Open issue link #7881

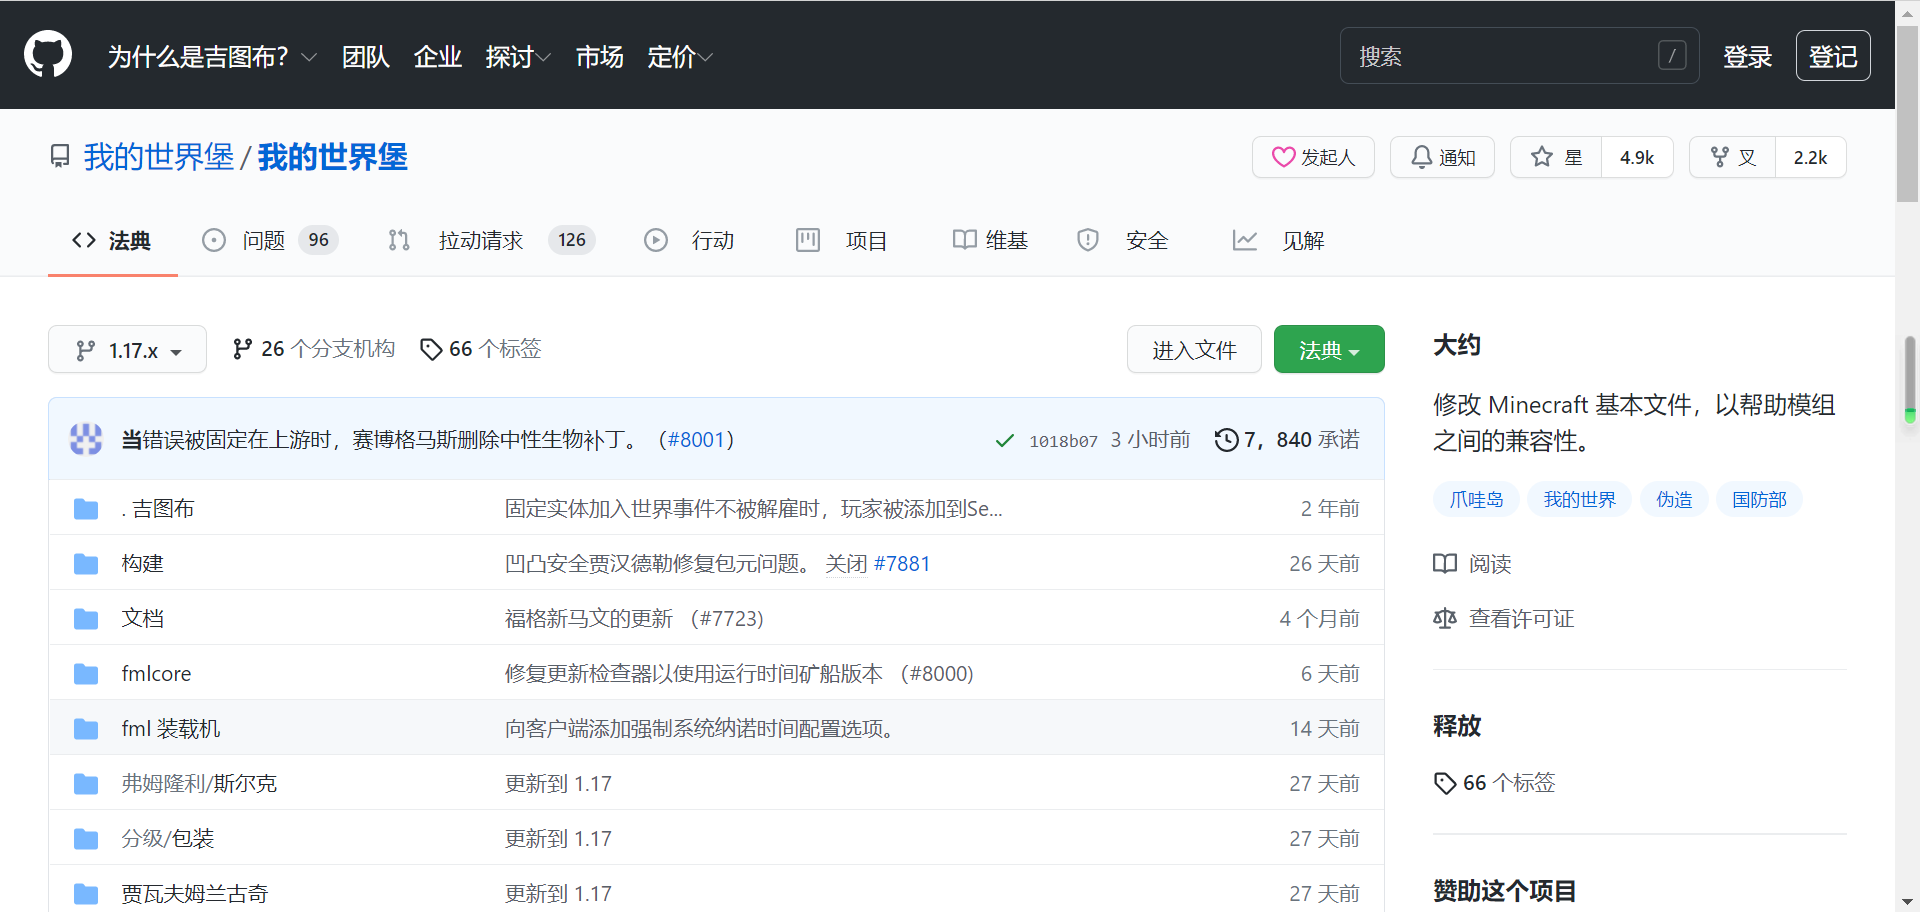point(902,564)
